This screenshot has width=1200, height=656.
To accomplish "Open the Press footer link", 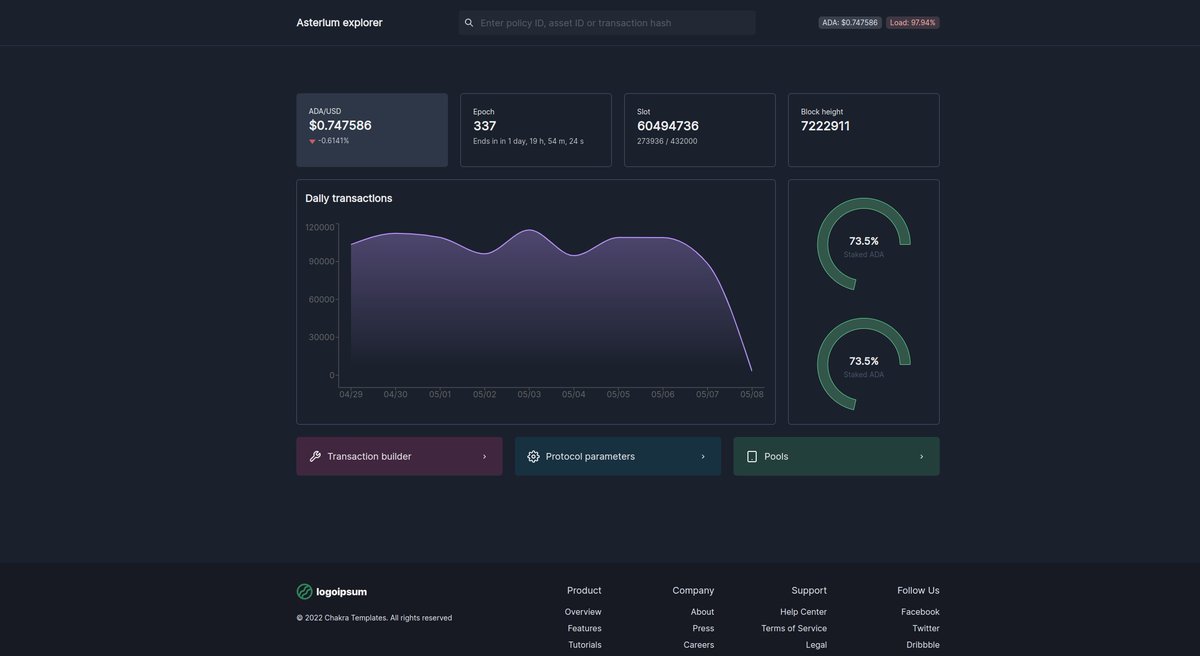I will pyautogui.click(x=703, y=629).
